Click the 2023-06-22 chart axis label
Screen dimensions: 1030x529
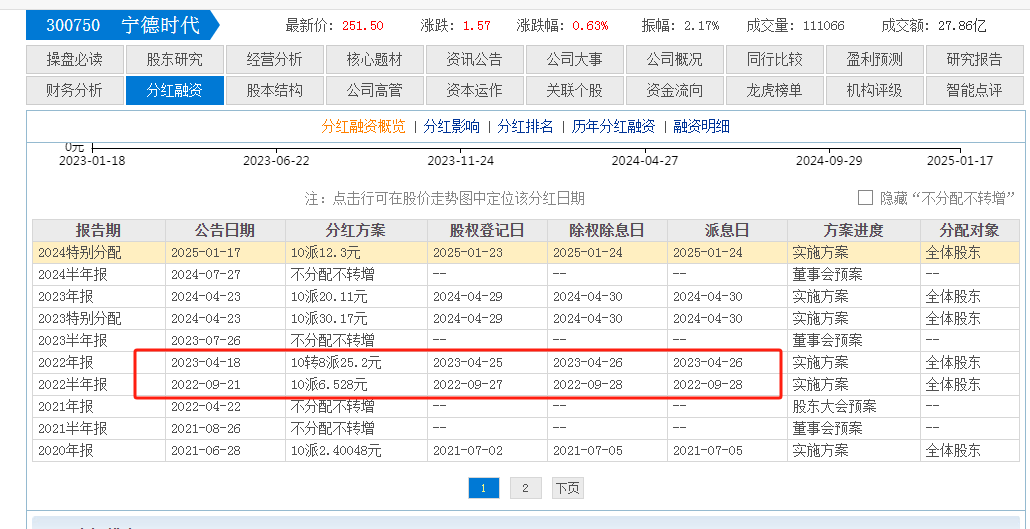coord(276,161)
